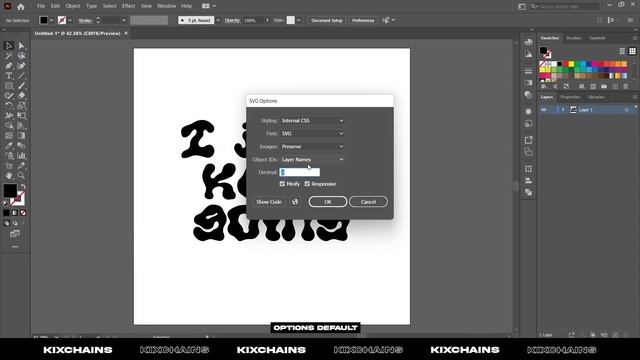Select the Direct Selection tool
The height and width of the screenshot is (360, 640).
(21, 46)
